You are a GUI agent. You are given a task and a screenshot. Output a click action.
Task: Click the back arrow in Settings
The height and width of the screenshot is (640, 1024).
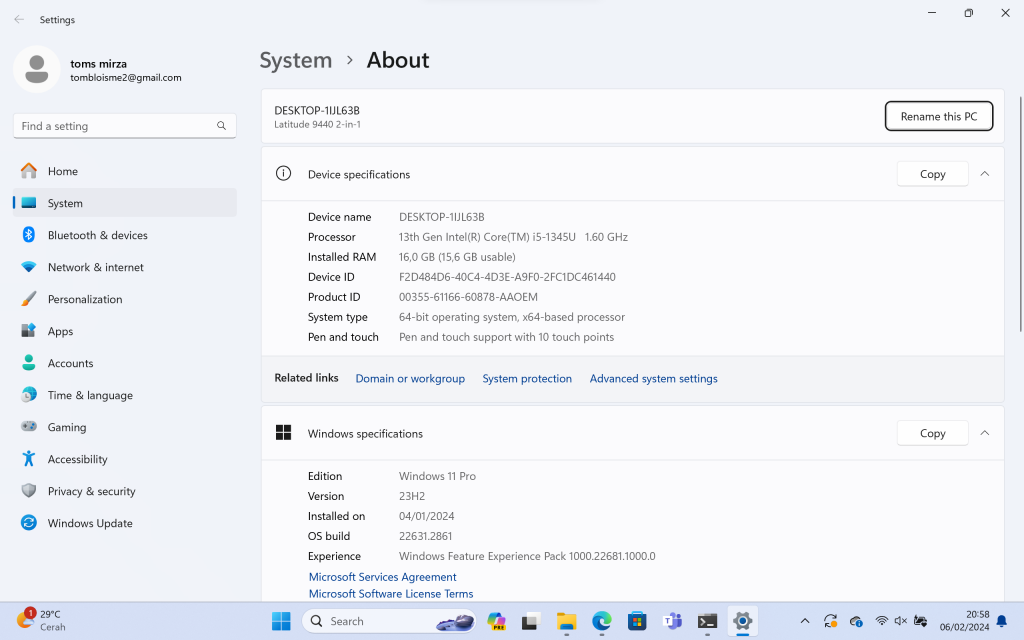tap(19, 20)
